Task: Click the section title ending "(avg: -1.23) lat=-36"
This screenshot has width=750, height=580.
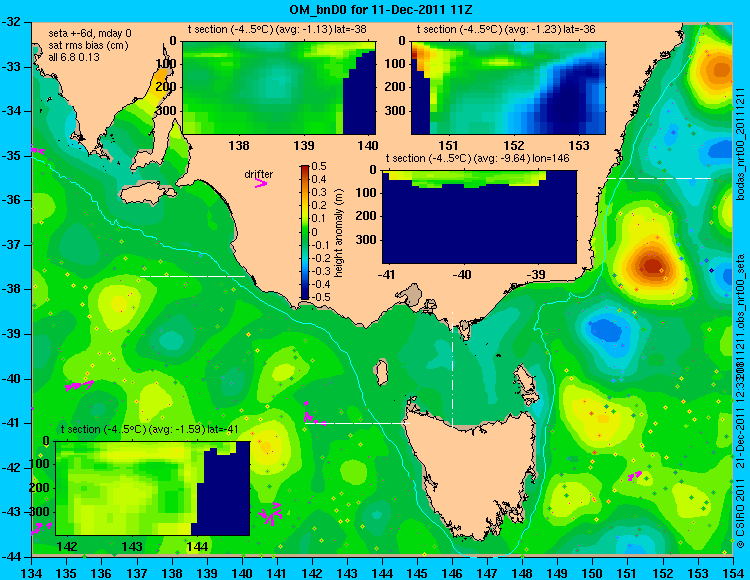Action: pyautogui.click(x=506, y=29)
